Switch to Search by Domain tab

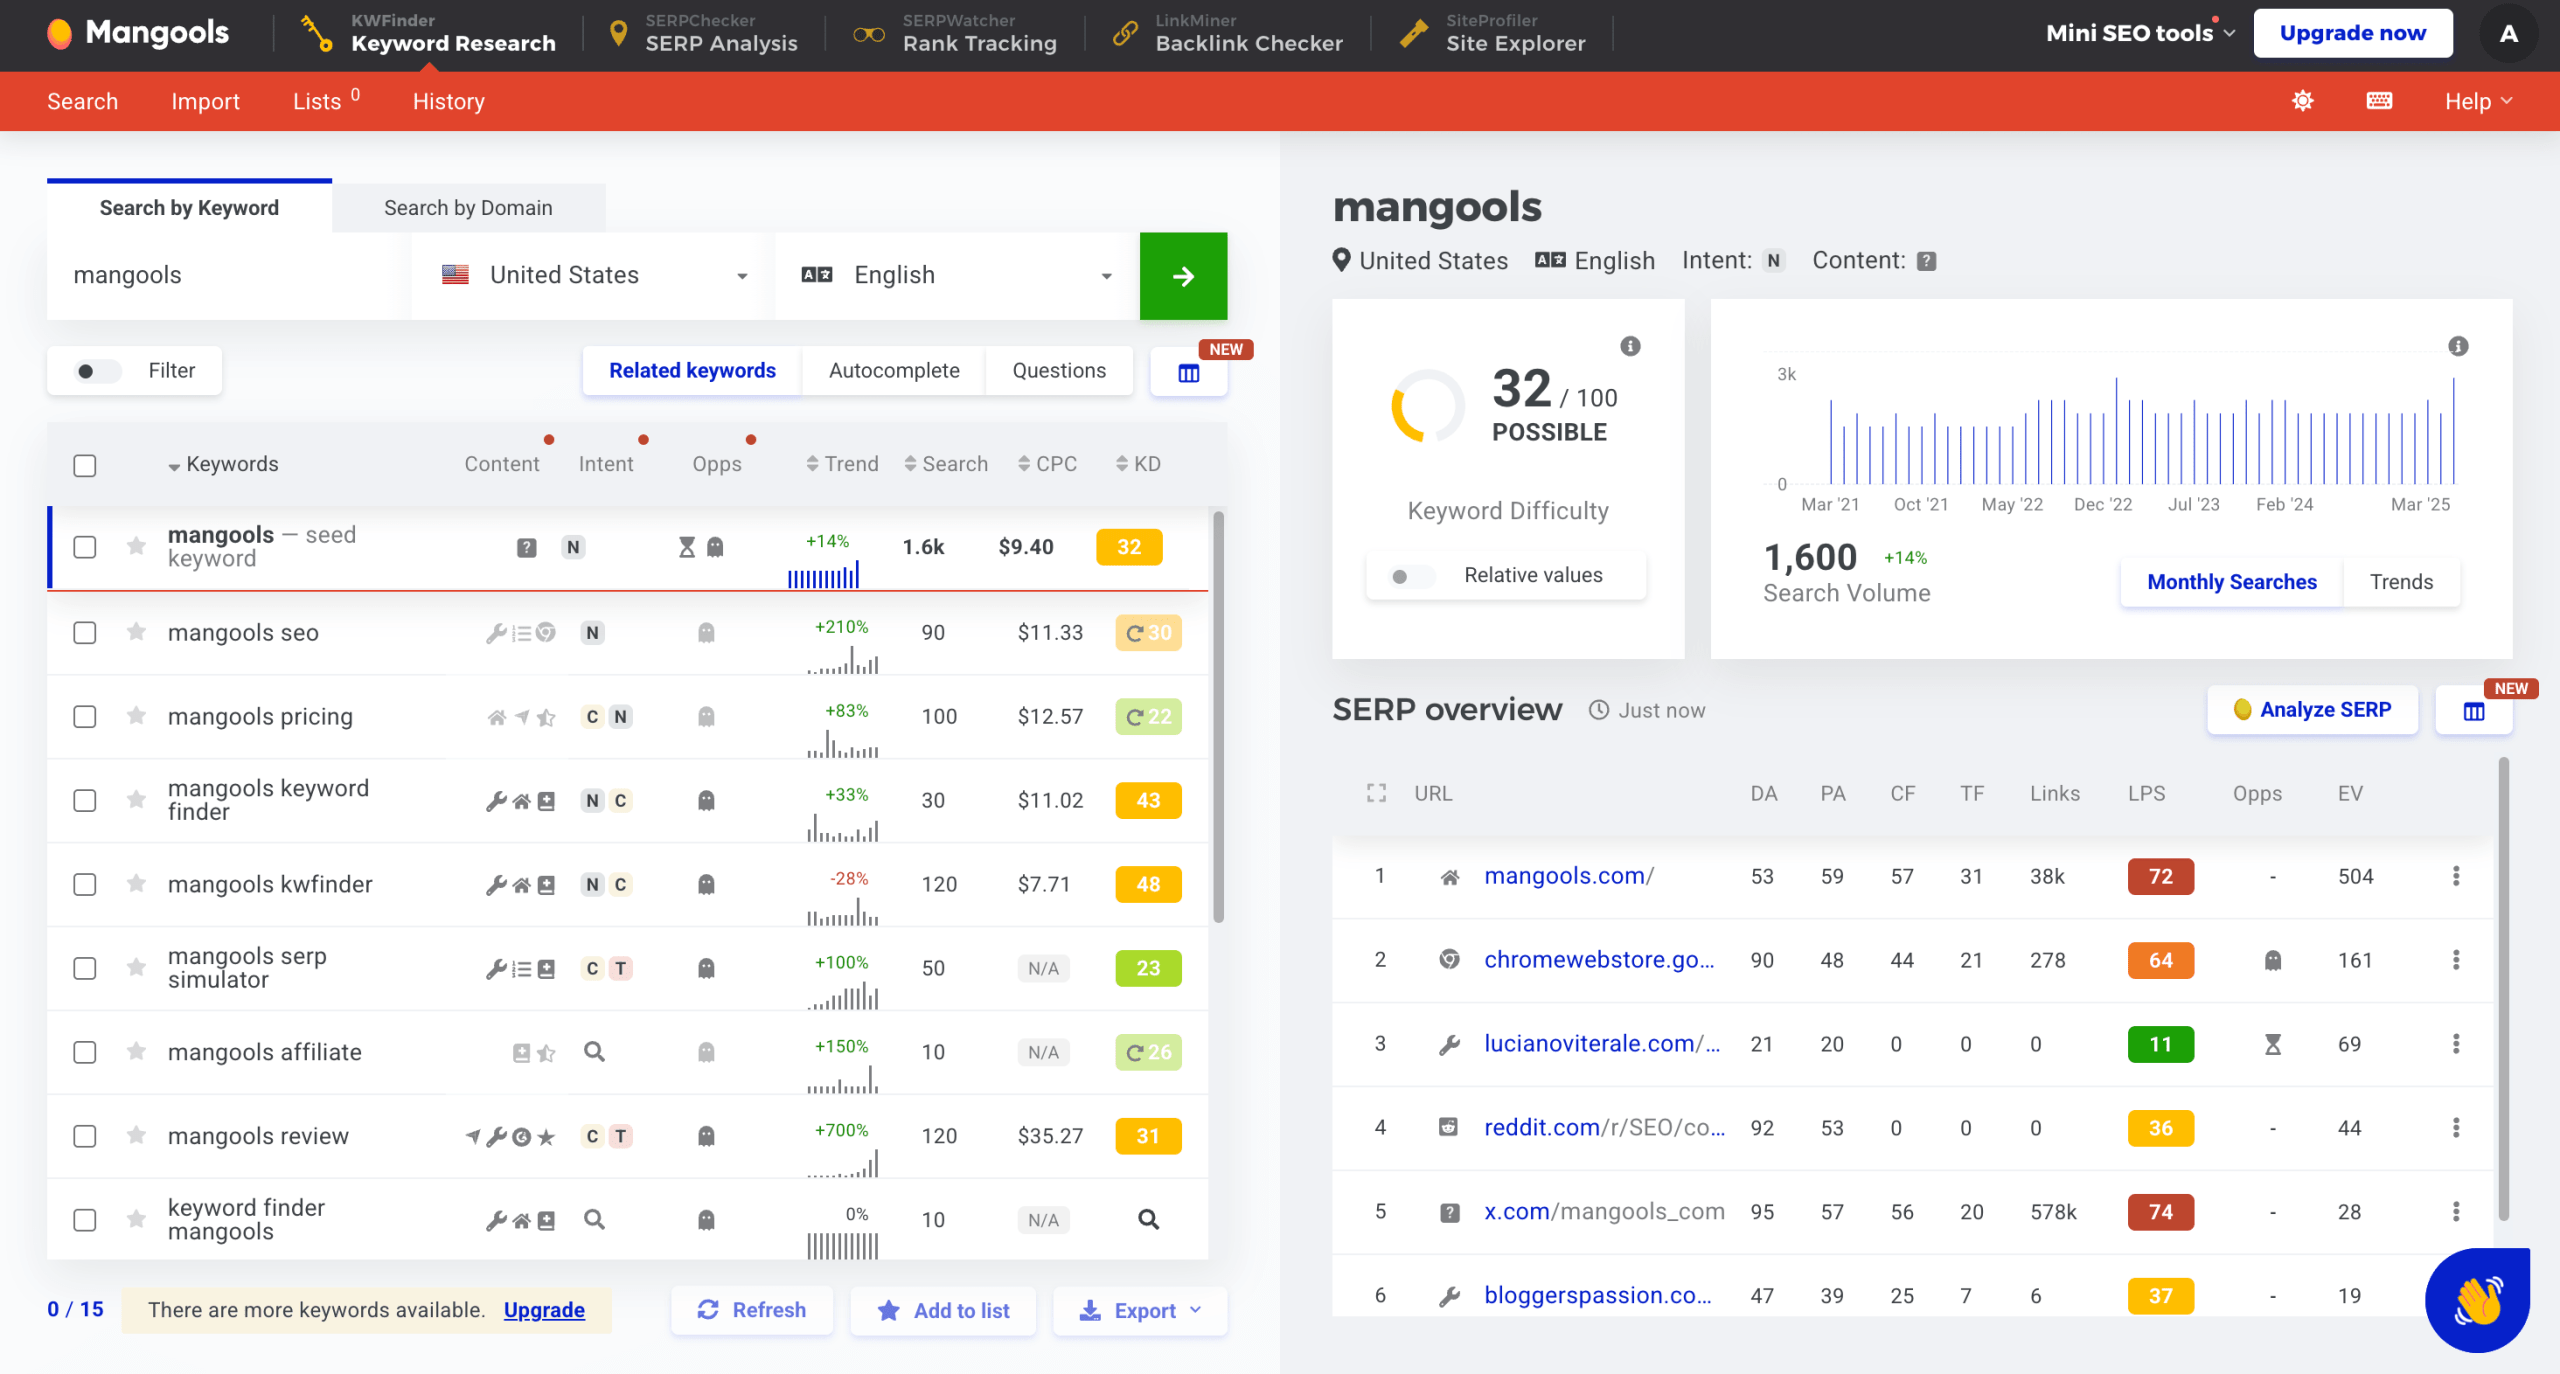pos(468,208)
